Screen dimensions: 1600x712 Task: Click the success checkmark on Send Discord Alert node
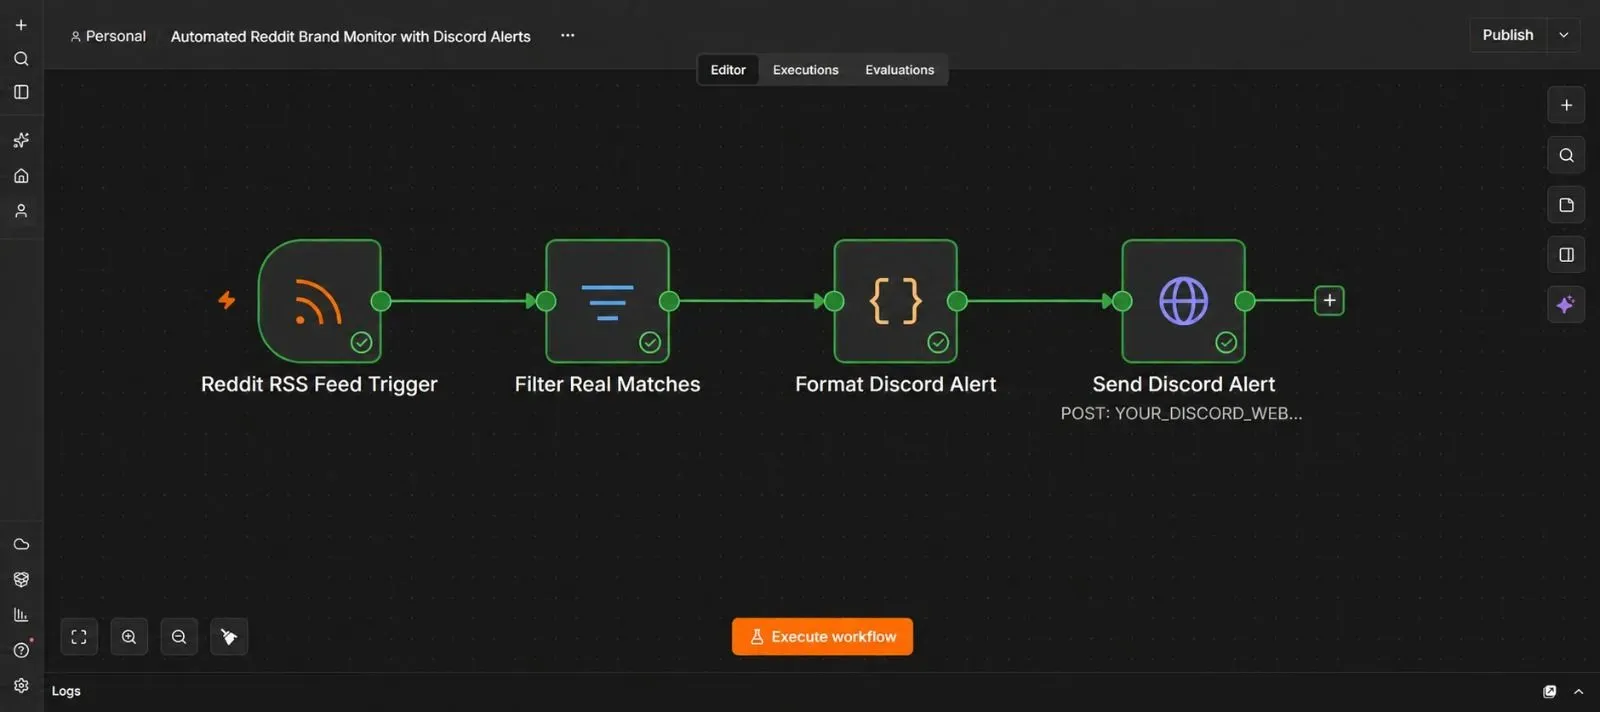coord(1226,343)
